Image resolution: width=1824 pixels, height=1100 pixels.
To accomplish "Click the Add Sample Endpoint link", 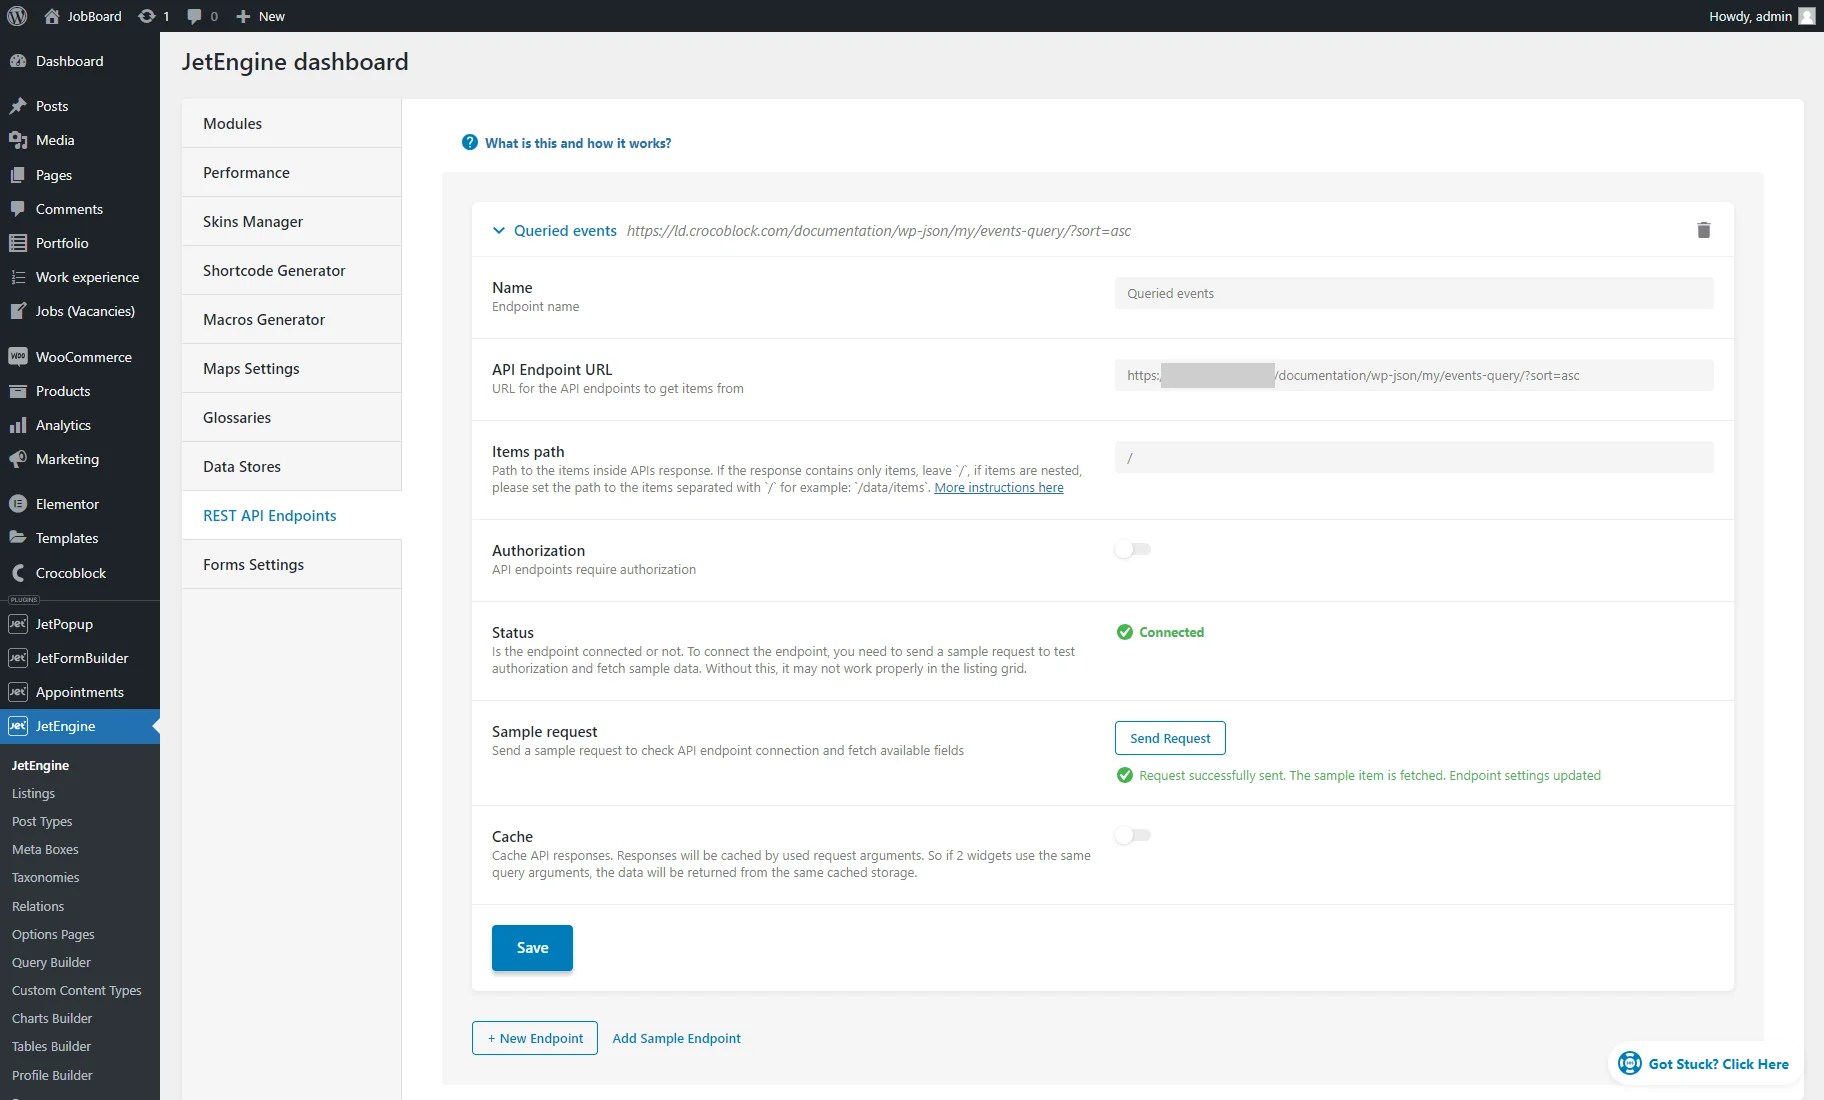I will (x=677, y=1038).
